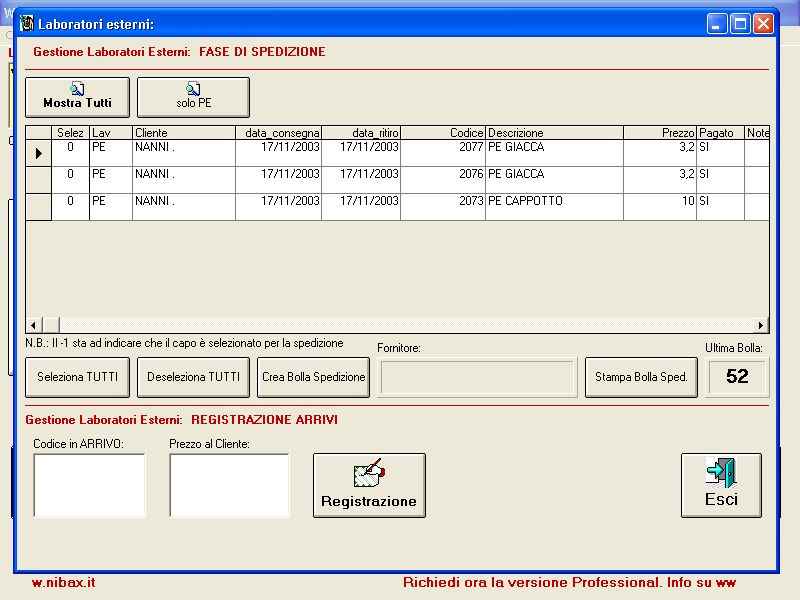The width and height of the screenshot is (800, 600).
Task: Click the Prezzo column header
Action: [x=660, y=133]
